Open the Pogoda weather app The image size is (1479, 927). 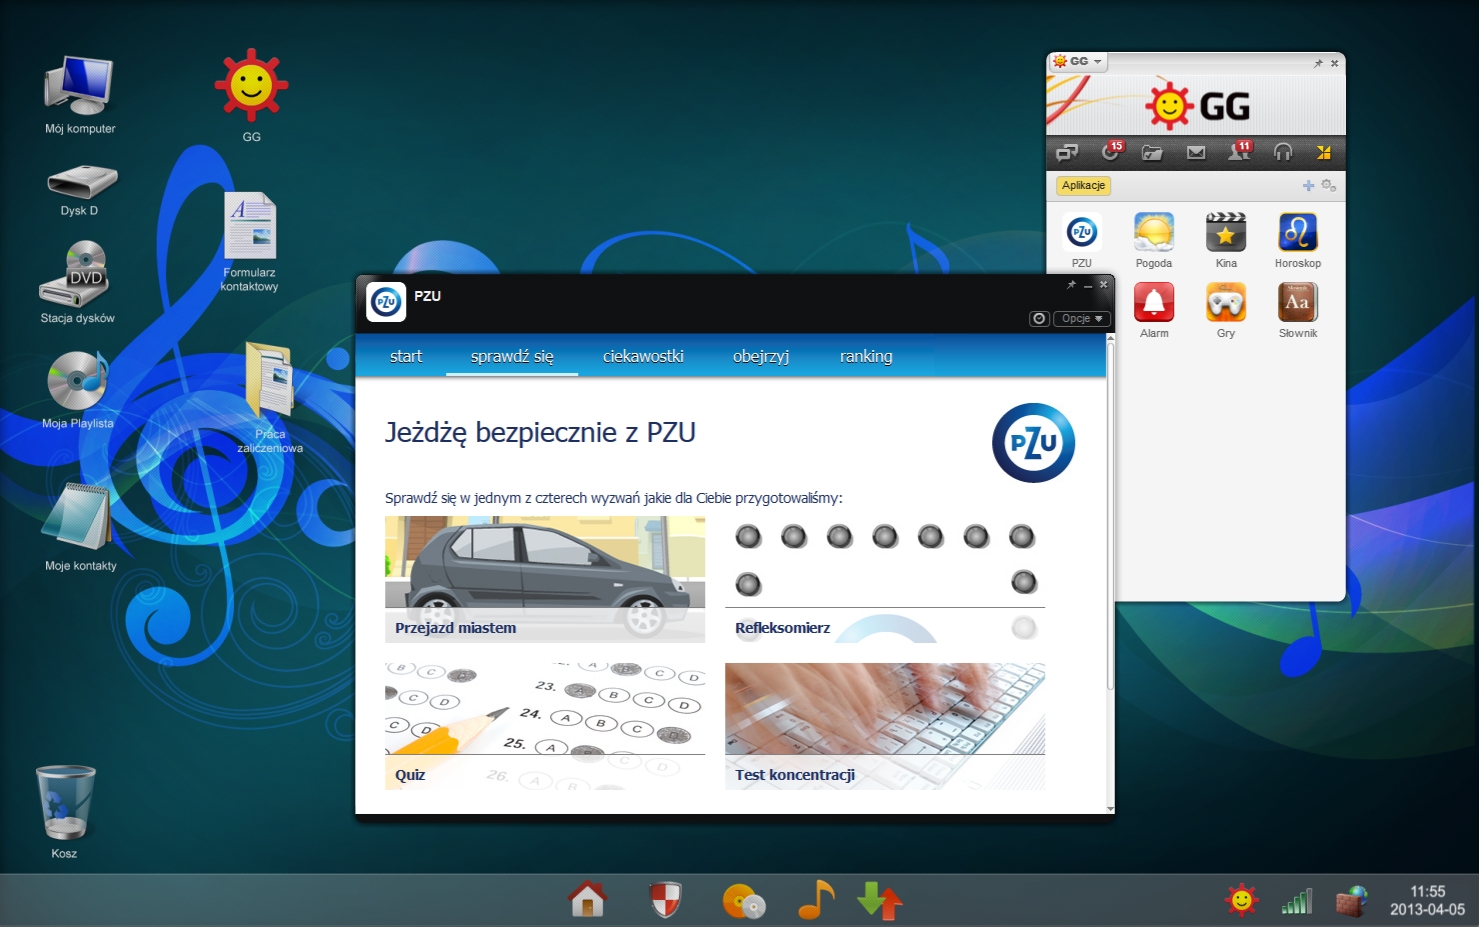pyautogui.click(x=1153, y=233)
